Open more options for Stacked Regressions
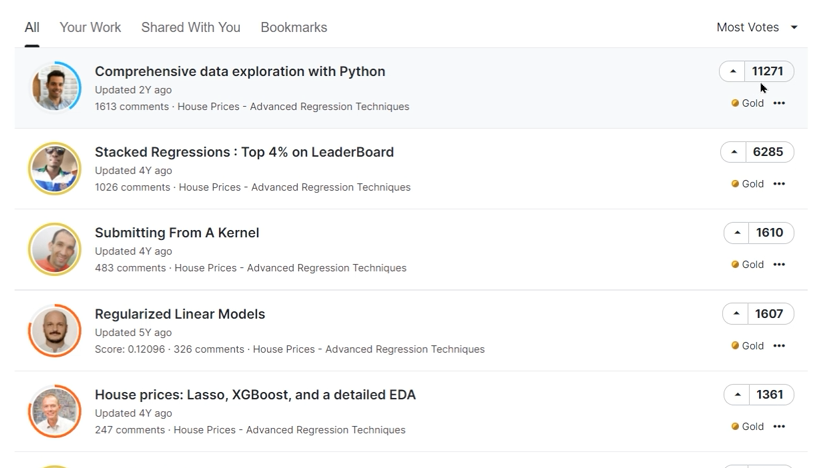Screen dimensions: 825x468 (779, 184)
